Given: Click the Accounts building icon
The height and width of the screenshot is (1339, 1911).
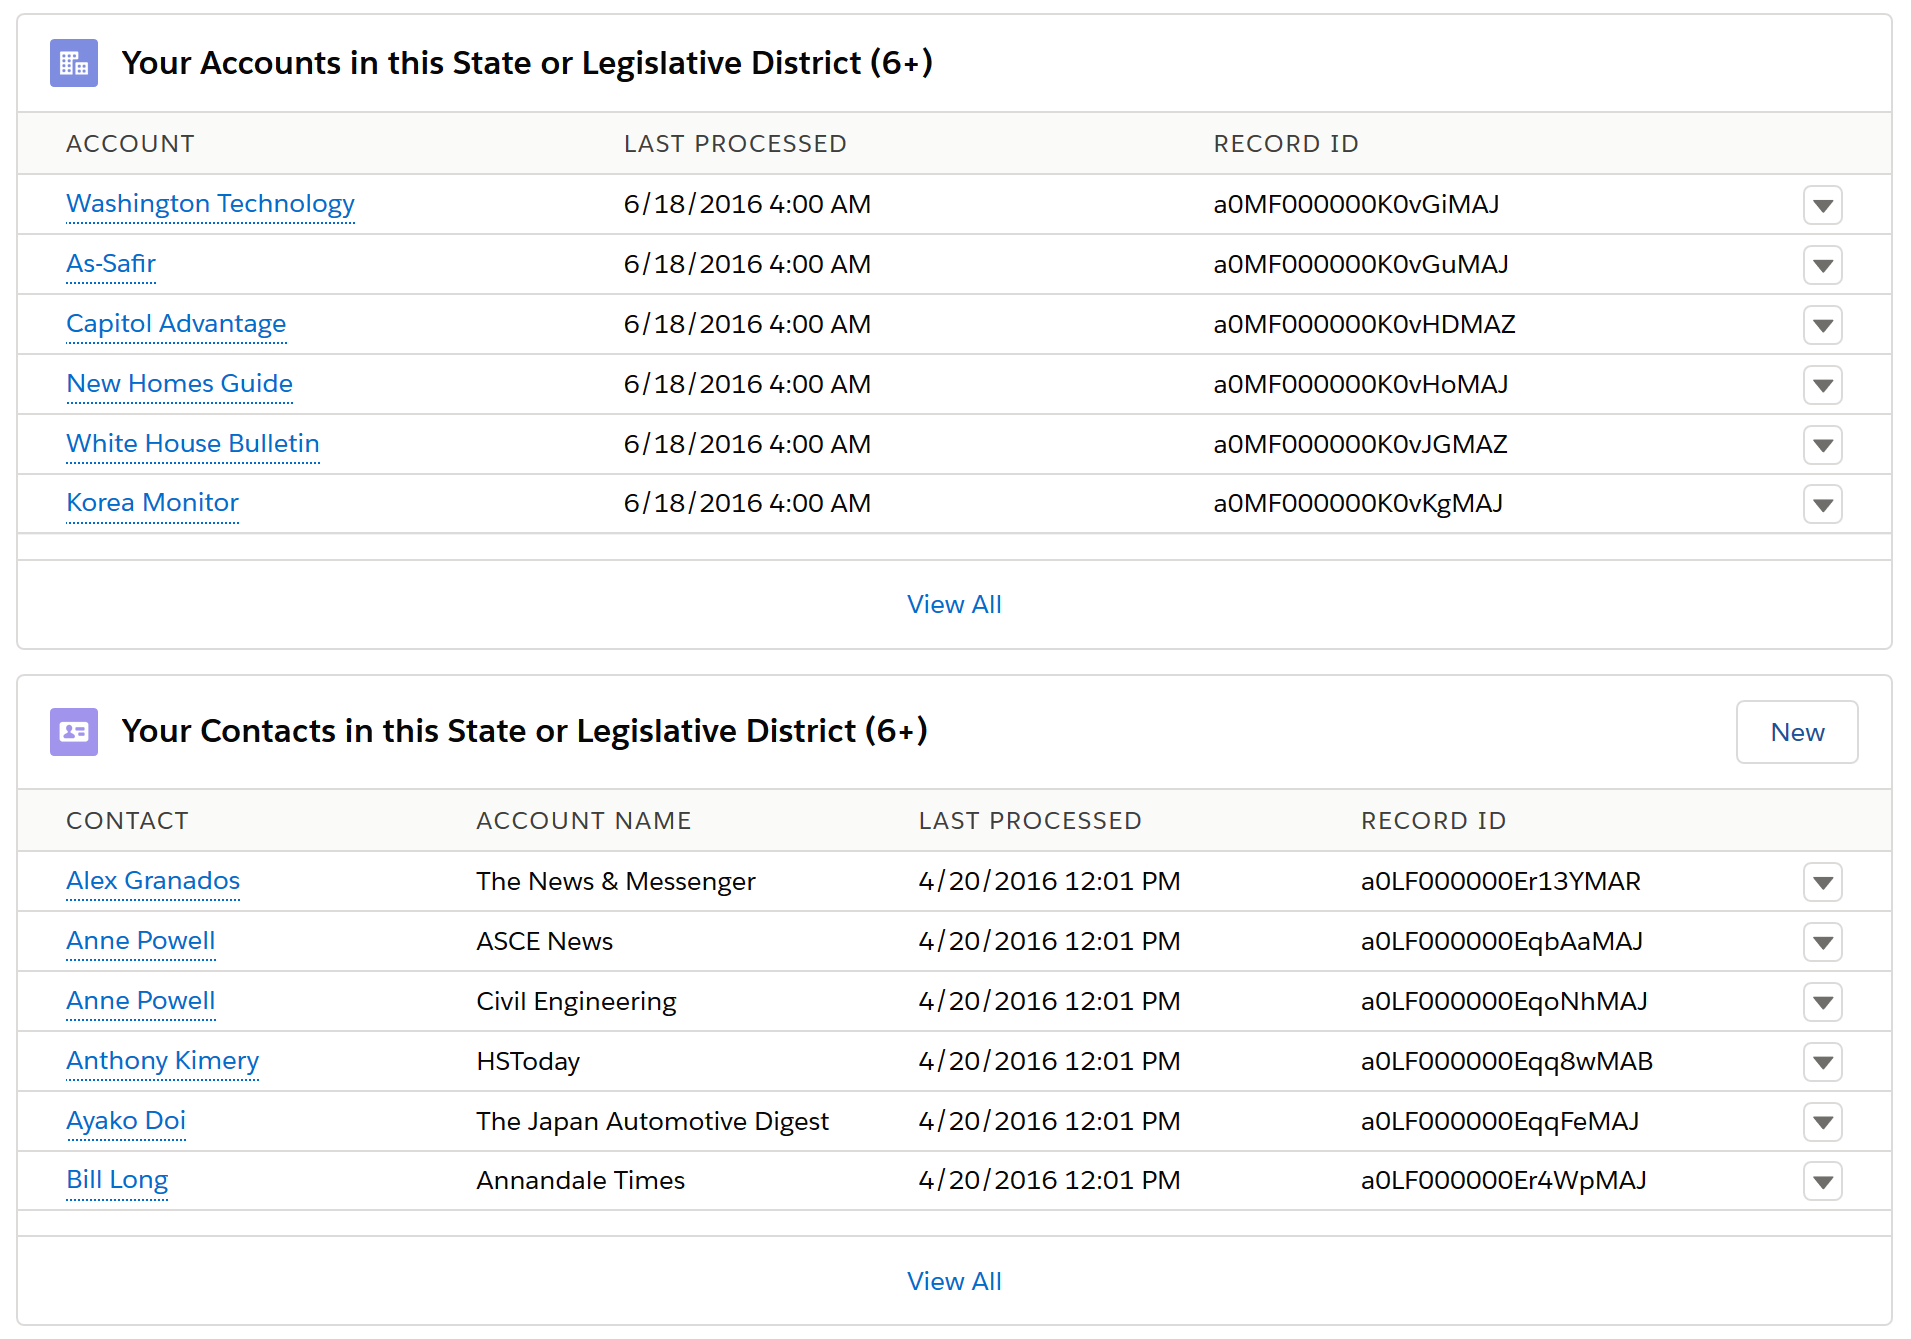Looking at the screenshot, I should pyautogui.click(x=74, y=63).
